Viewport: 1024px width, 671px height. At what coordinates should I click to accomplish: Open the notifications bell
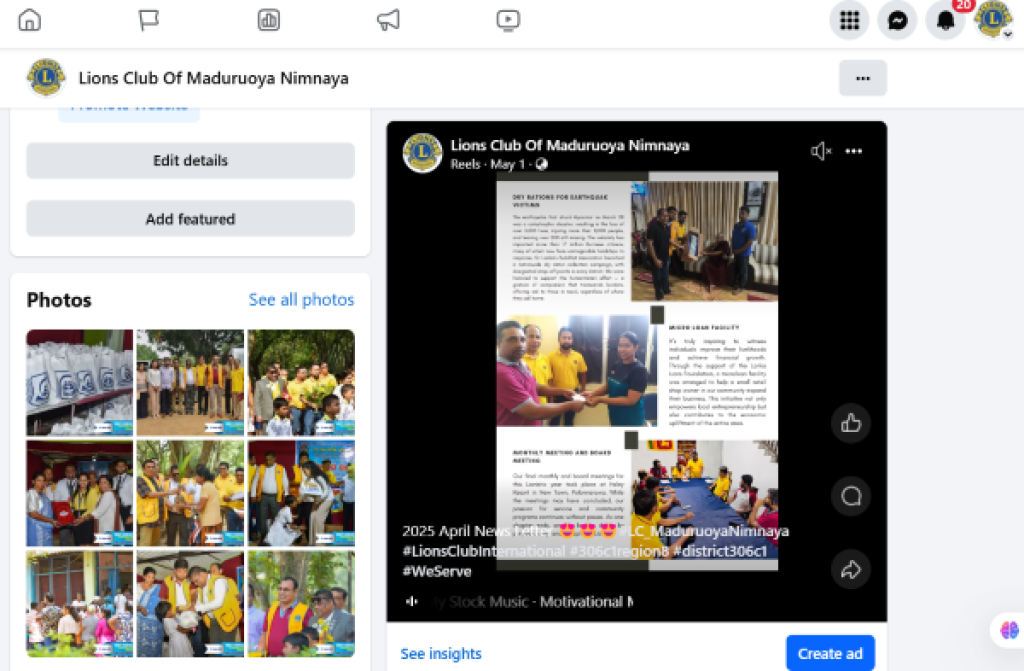coord(945,20)
